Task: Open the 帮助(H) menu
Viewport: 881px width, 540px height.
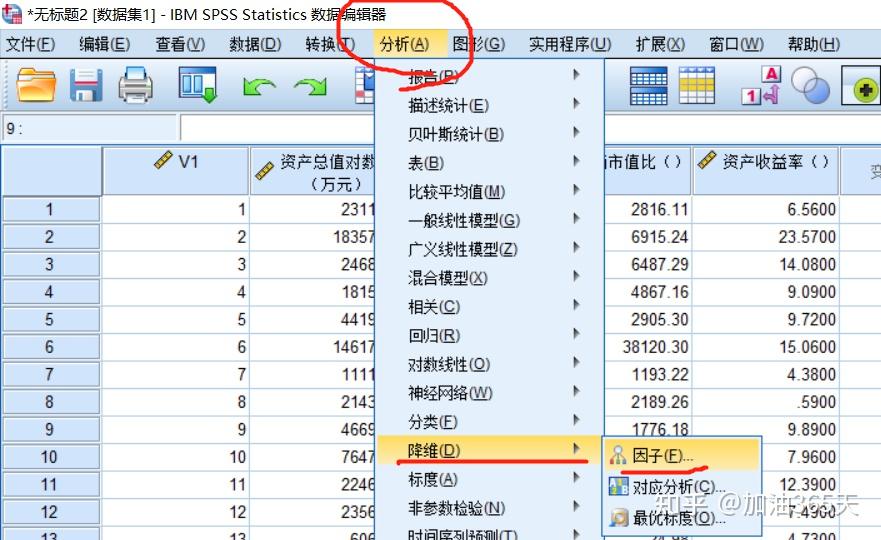Action: [x=814, y=44]
